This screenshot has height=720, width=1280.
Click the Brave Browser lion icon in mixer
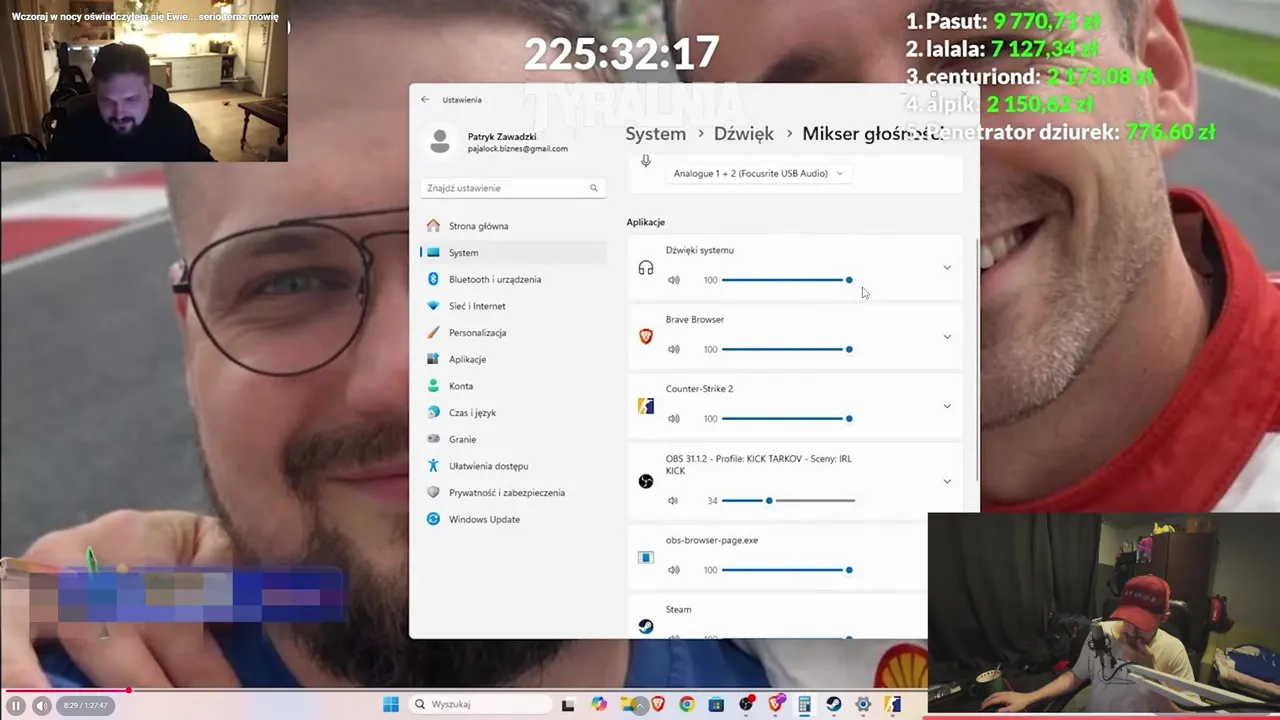pyautogui.click(x=646, y=337)
